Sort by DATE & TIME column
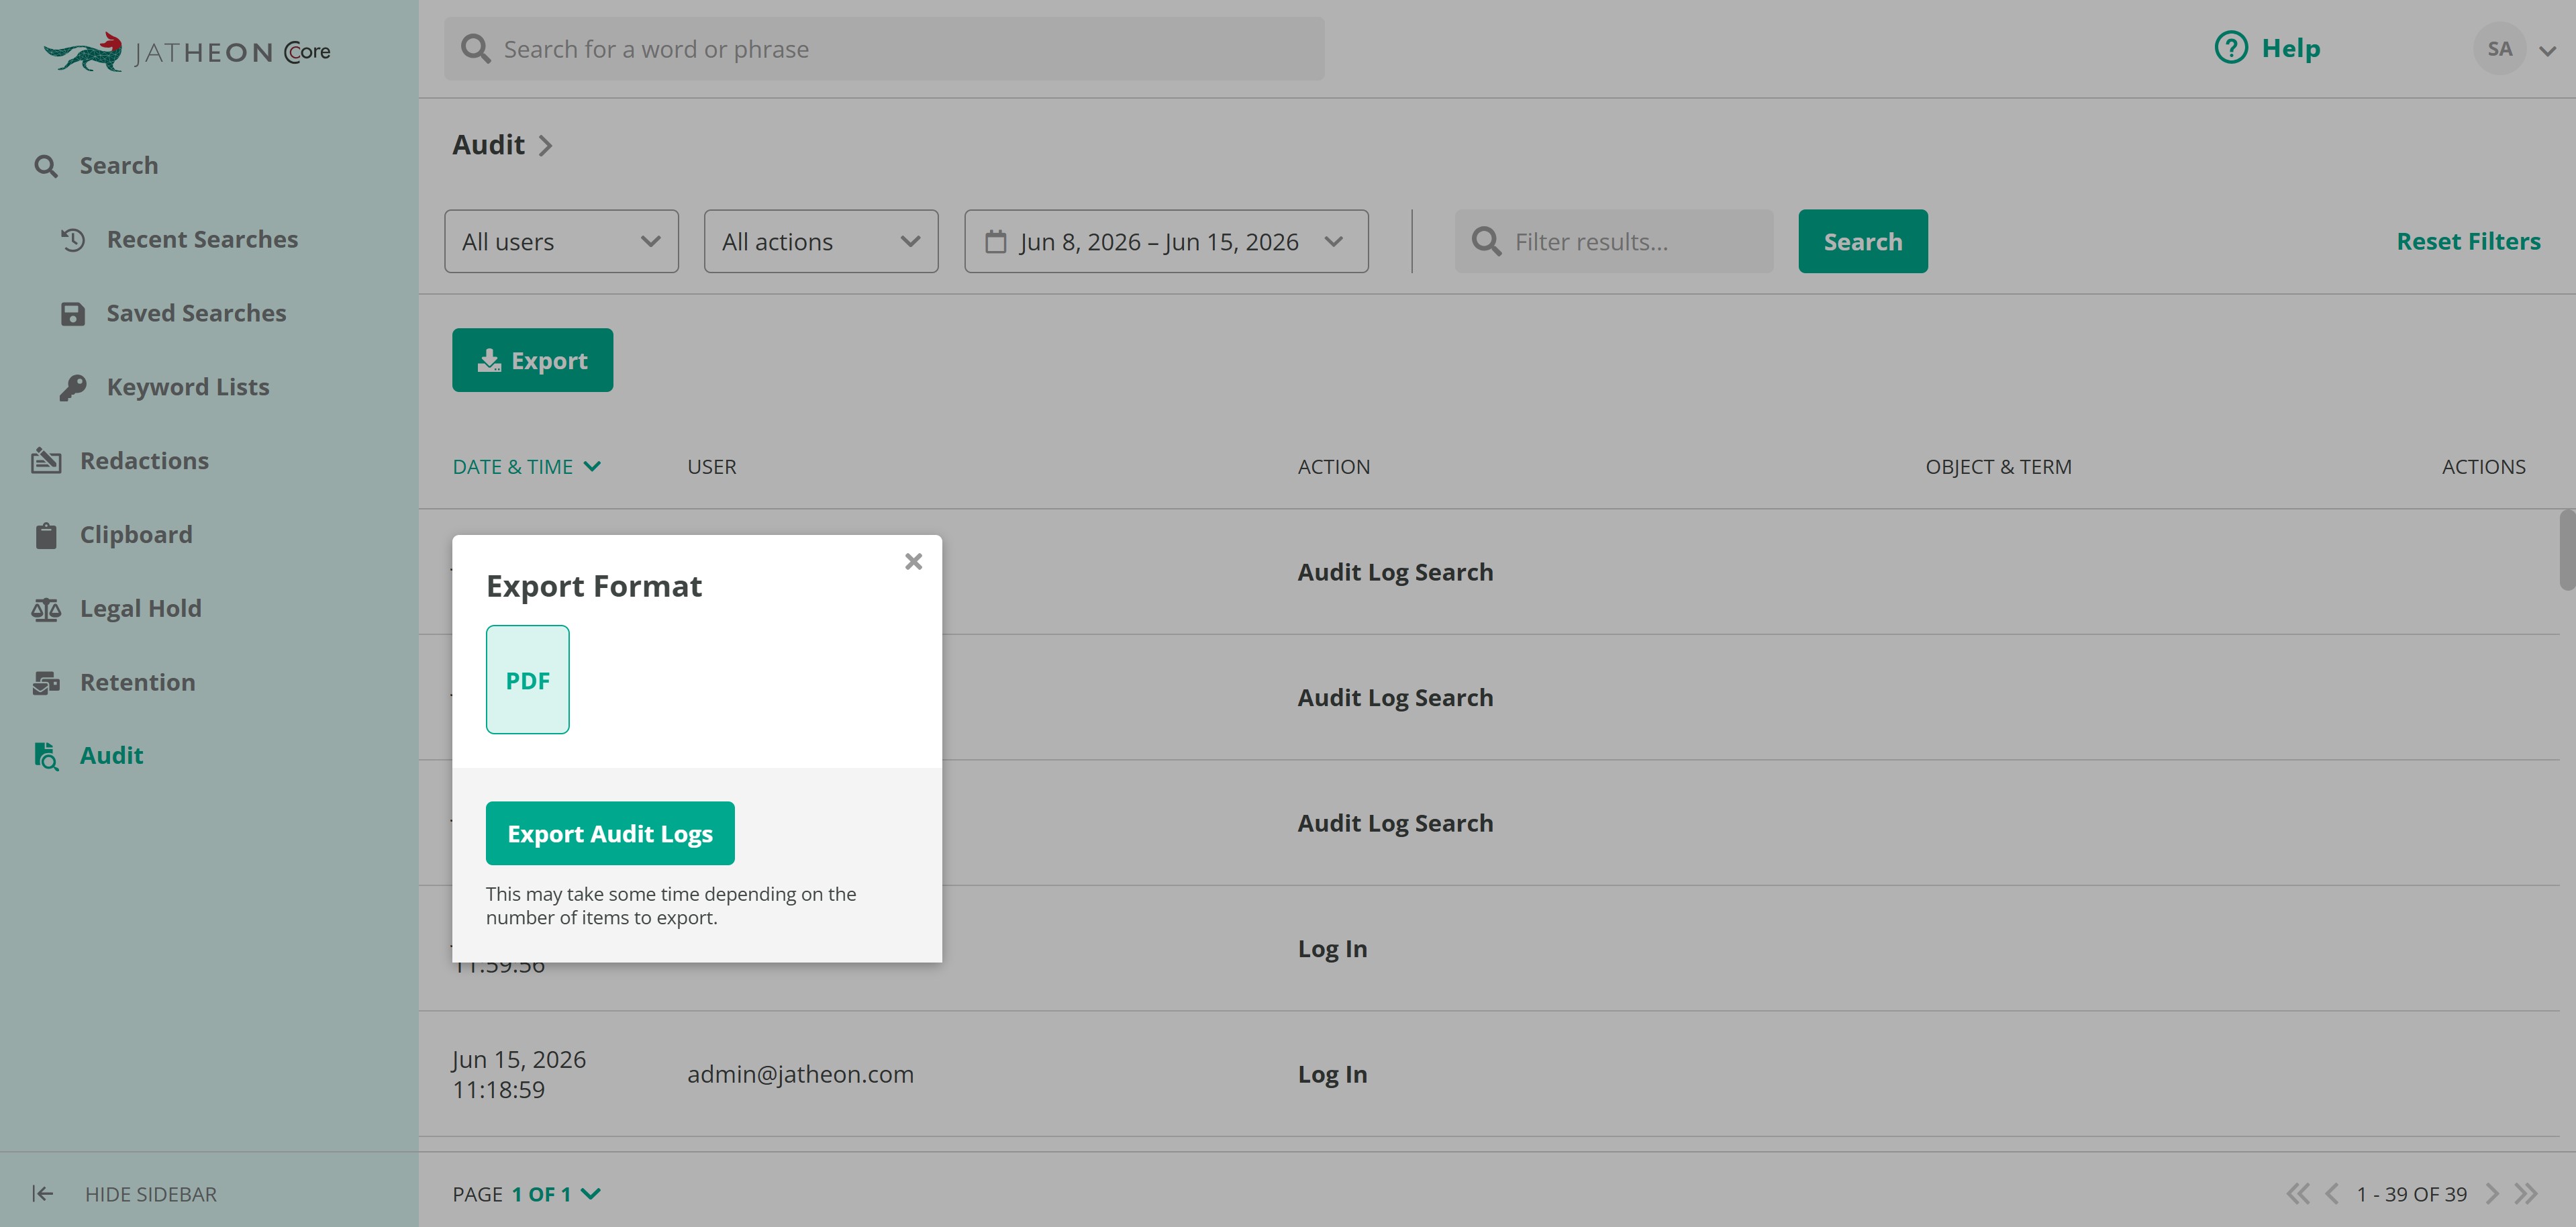Image resolution: width=2576 pixels, height=1227 pixels. click(x=526, y=466)
